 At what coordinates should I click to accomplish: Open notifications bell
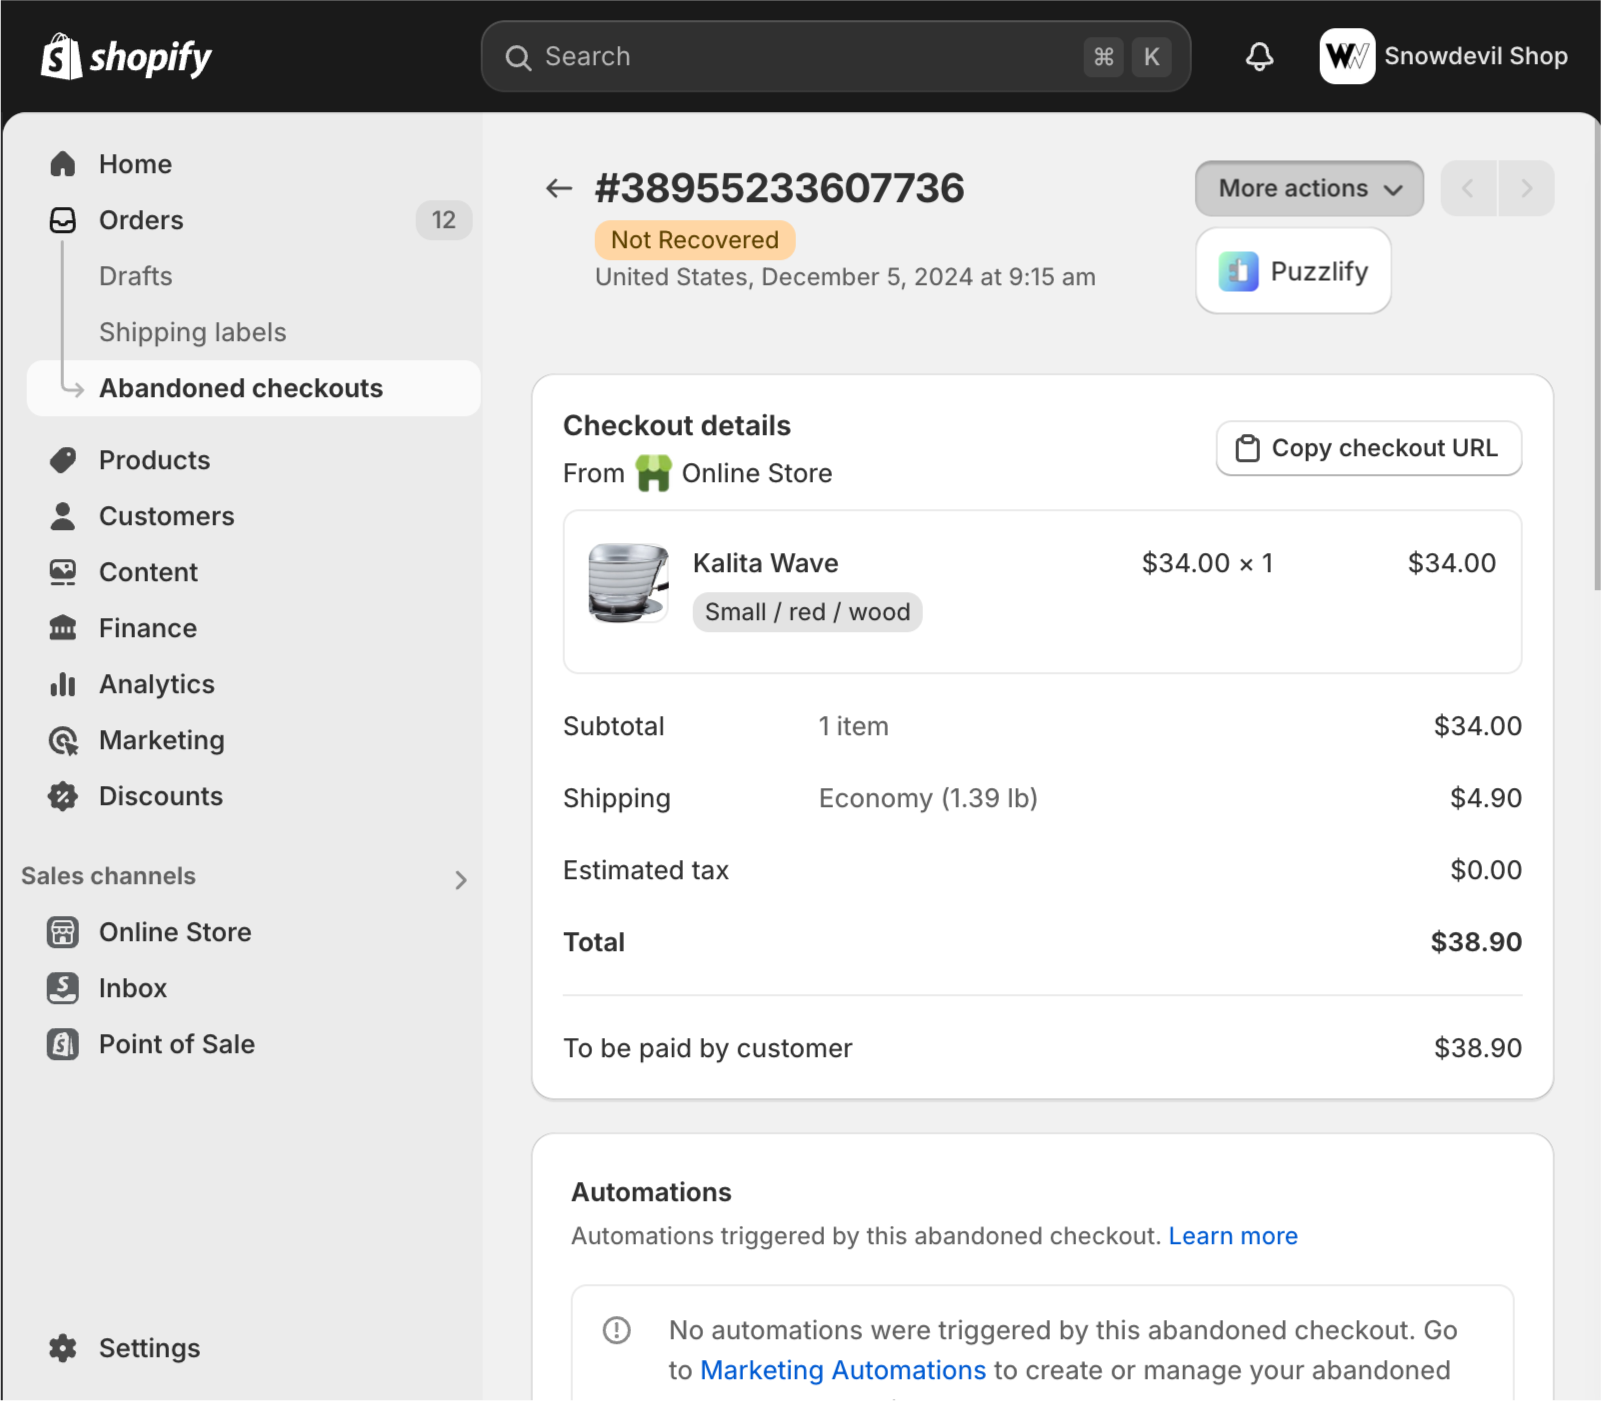coord(1259,57)
